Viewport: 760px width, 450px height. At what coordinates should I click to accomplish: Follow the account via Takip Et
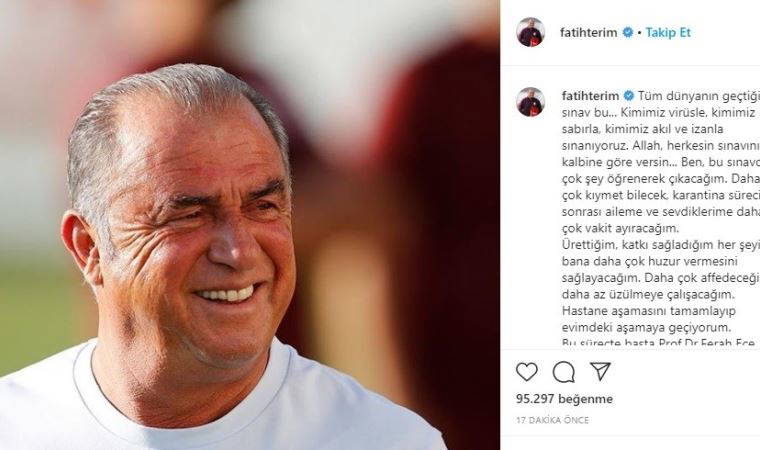pos(668,32)
